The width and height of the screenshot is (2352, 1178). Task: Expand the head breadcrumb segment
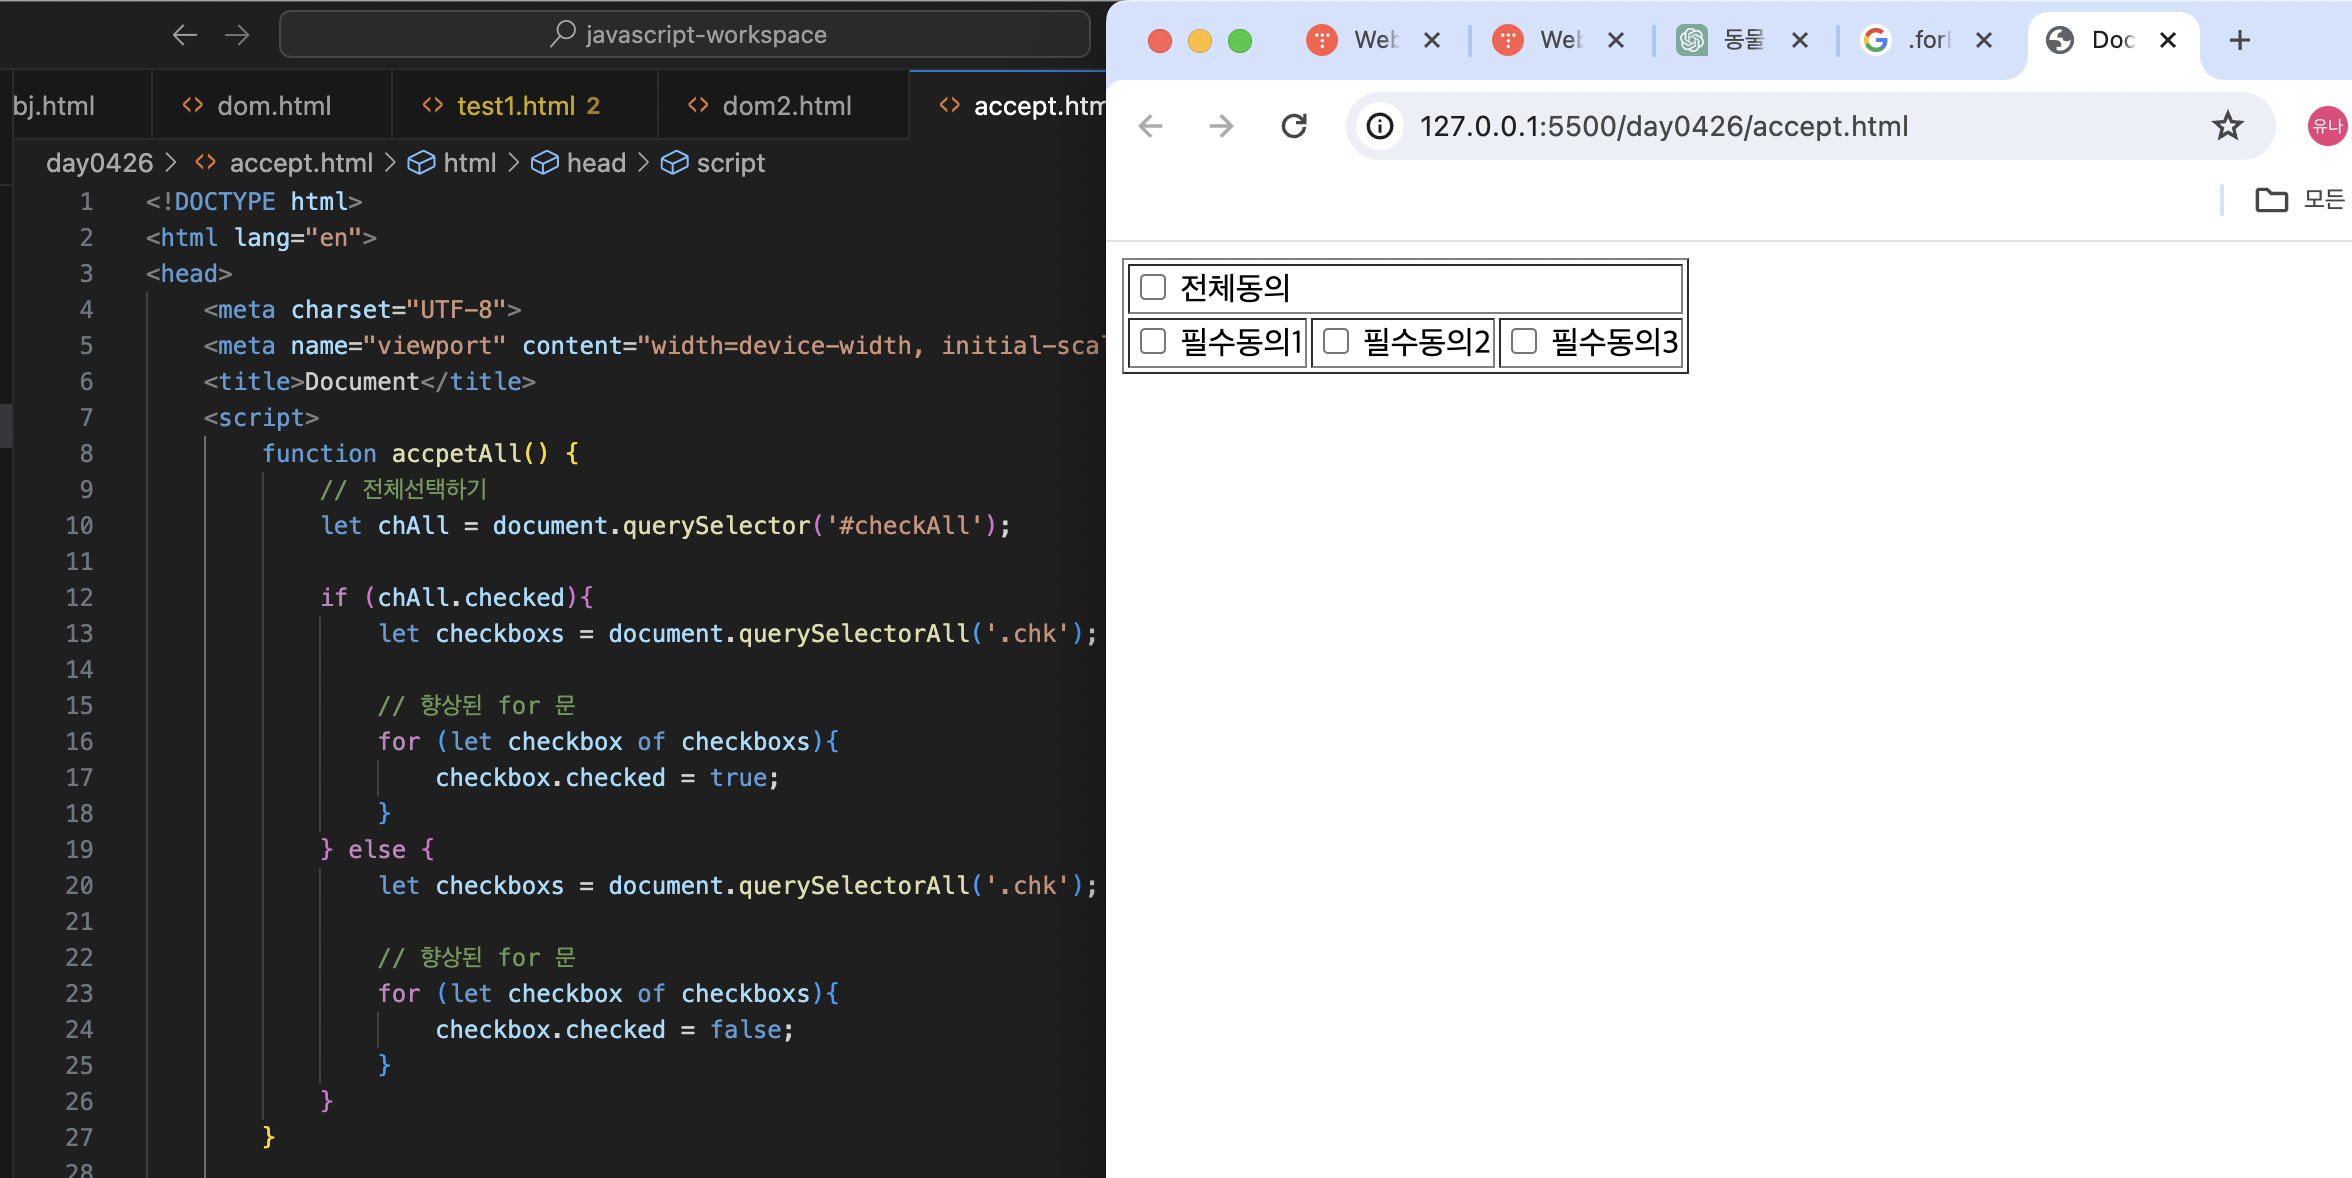595,163
